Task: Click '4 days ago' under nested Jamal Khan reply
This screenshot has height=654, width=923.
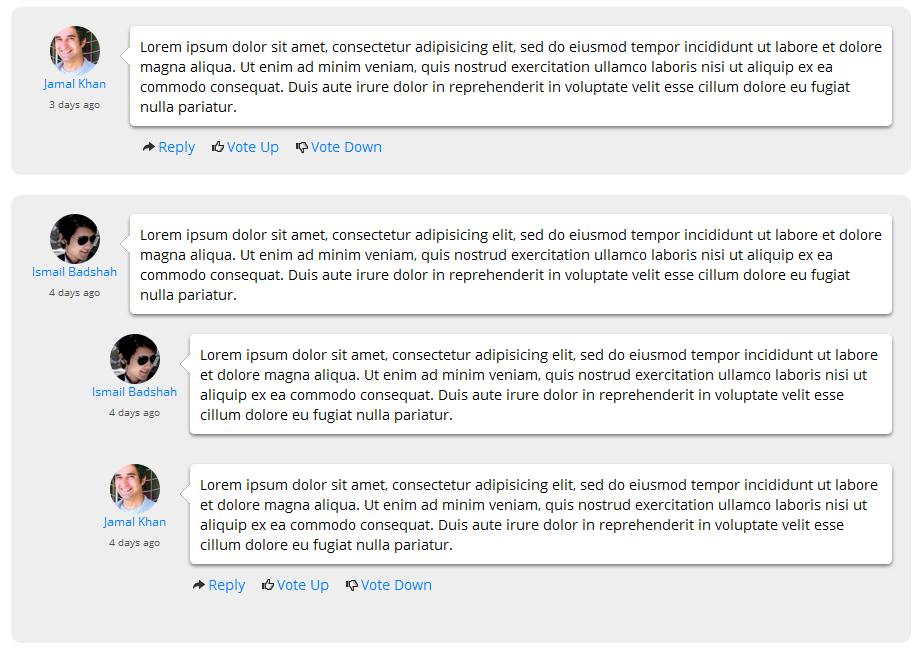Action: click(x=135, y=543)
